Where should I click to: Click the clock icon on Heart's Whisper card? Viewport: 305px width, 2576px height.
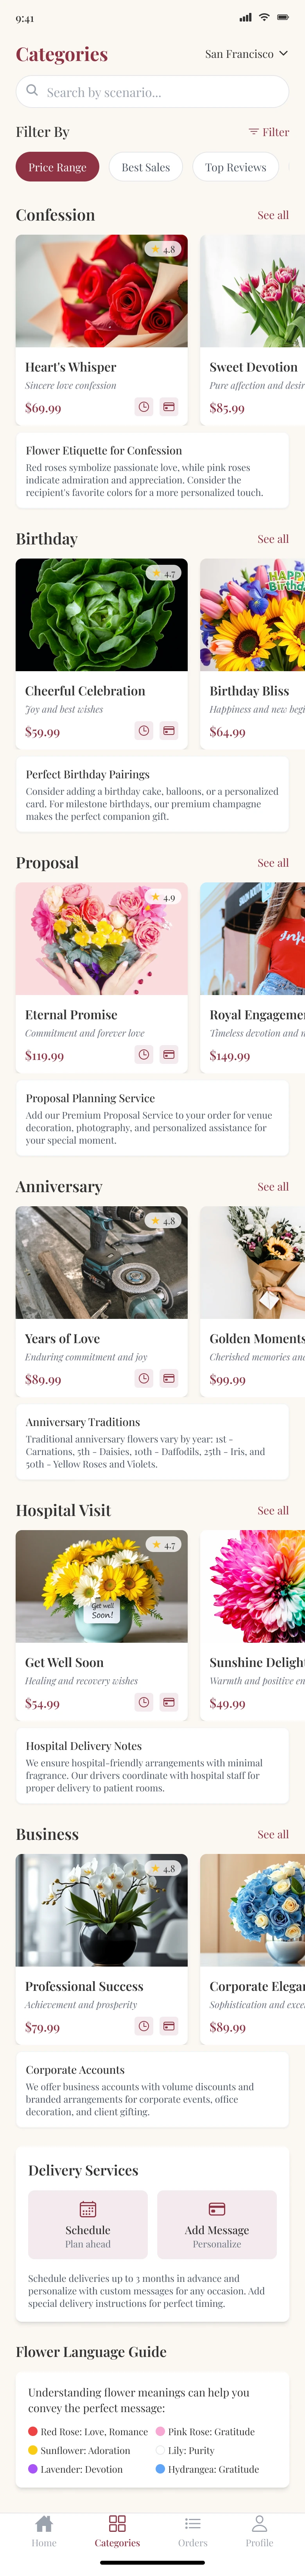click(x=144, y=407)
